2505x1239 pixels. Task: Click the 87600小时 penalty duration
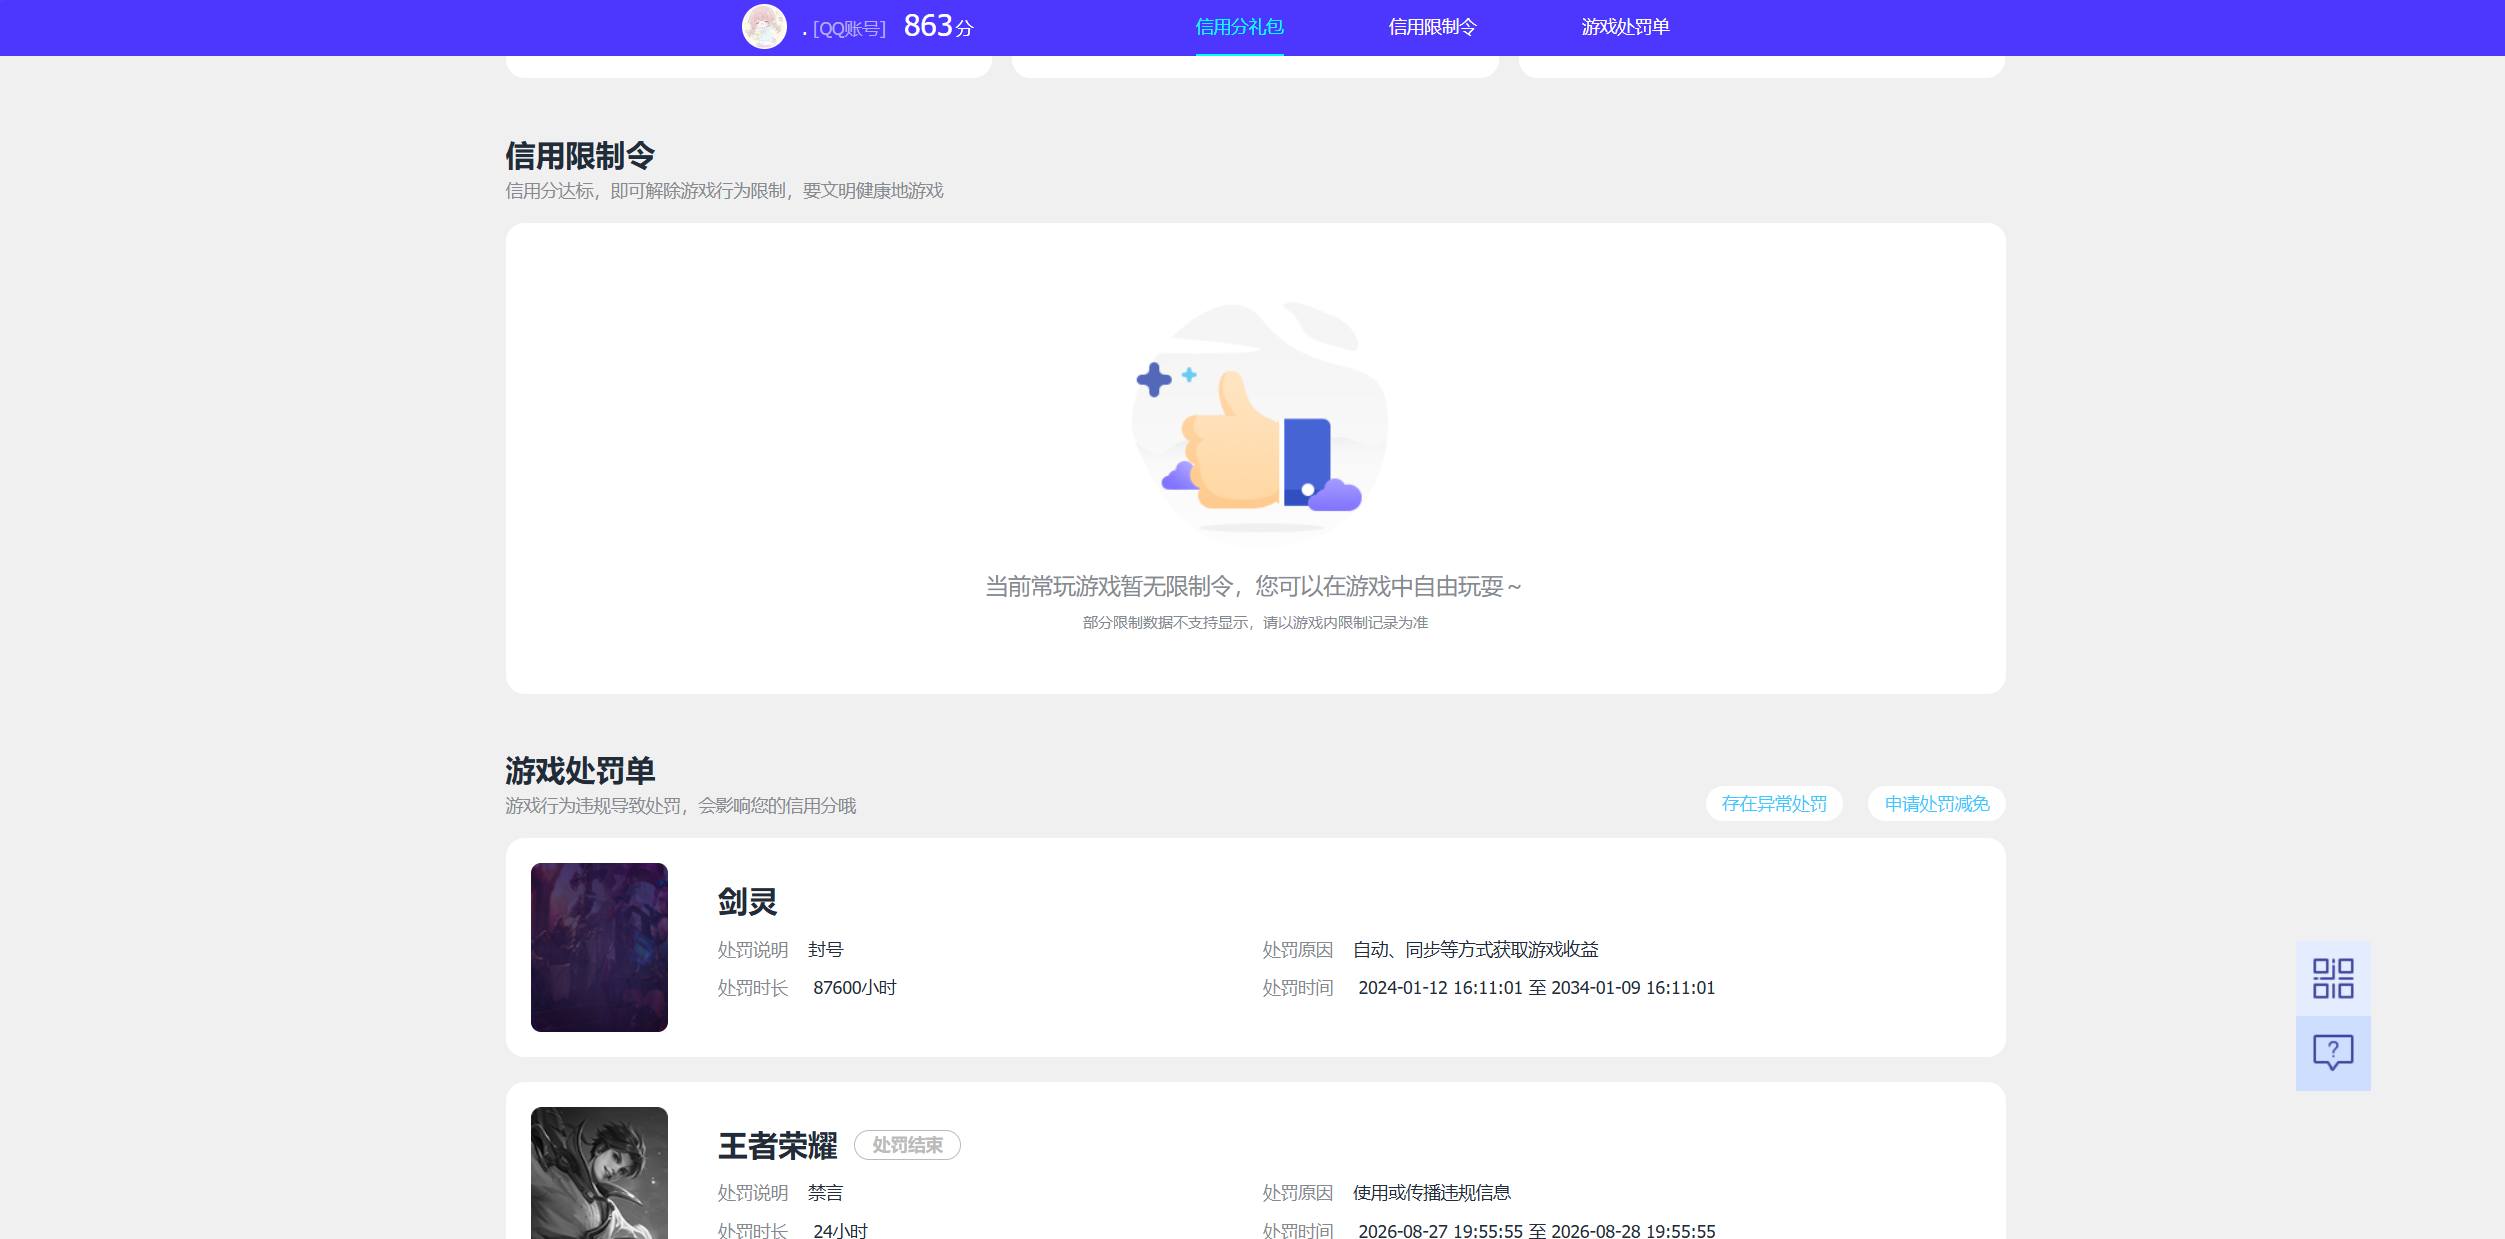tap(855, 988)
